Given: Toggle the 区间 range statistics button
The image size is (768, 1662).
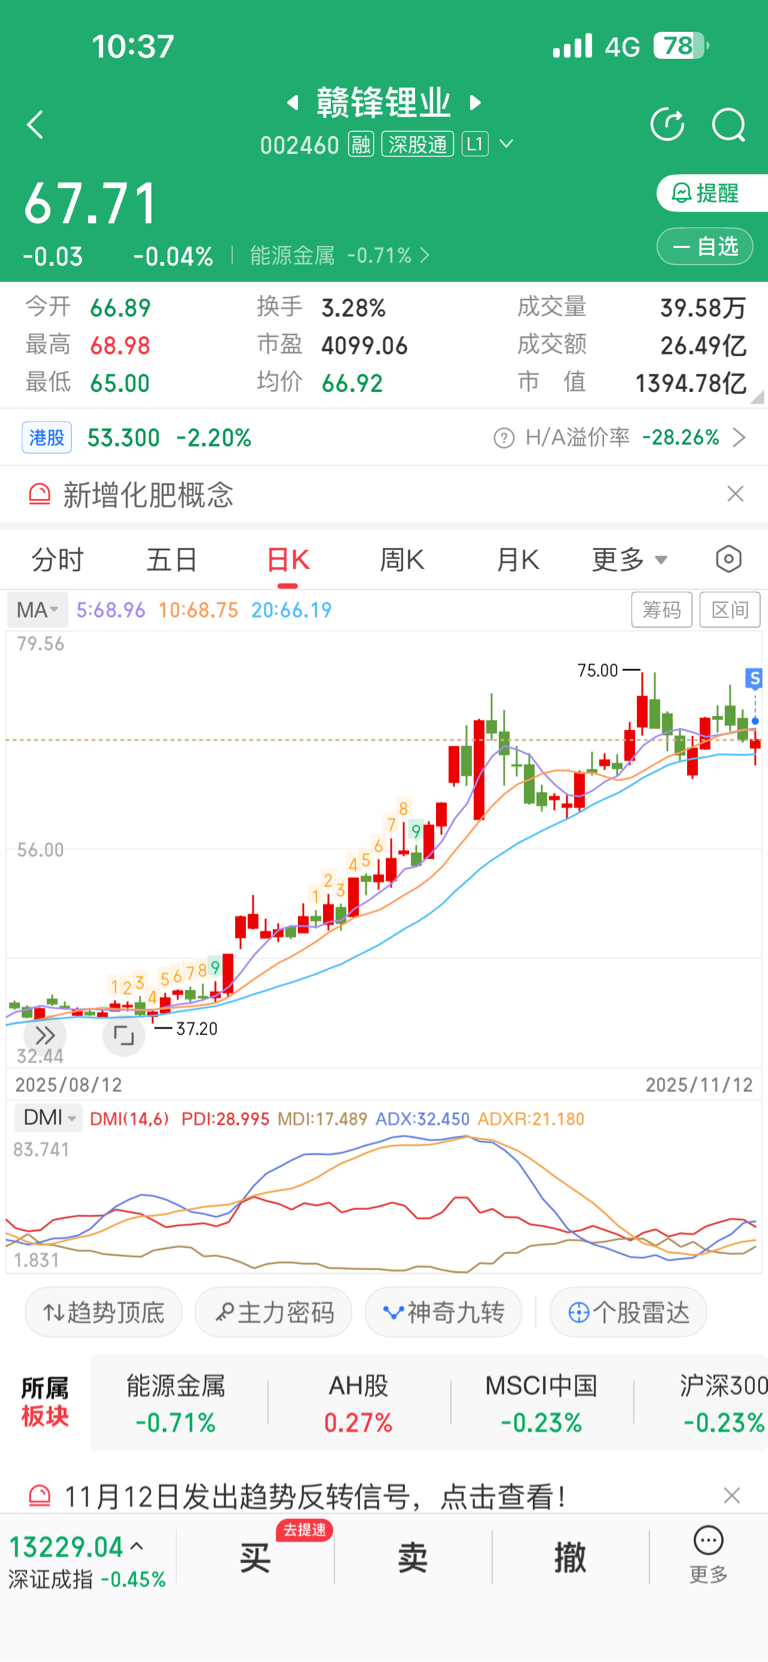Looking at the screenshot, I should click(730, 610).
